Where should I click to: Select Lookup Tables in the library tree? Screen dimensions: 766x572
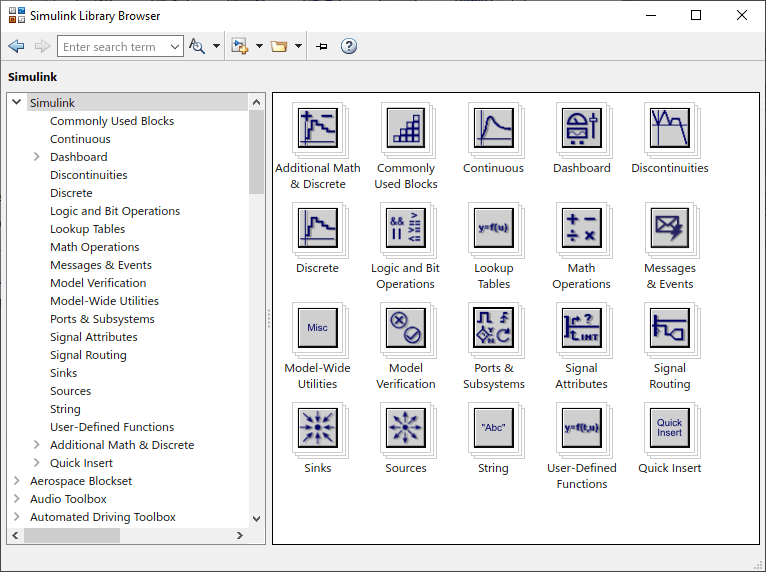[87, 229]
